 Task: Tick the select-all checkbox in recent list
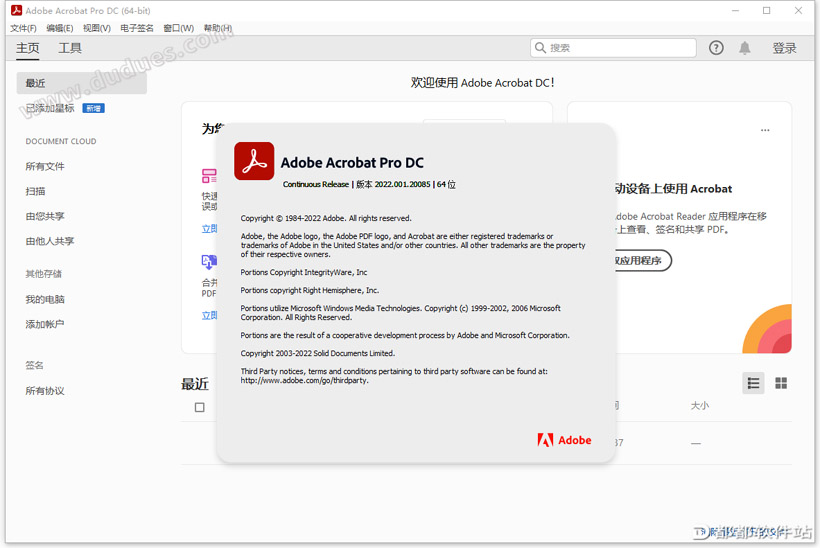(x=199, y=407)
